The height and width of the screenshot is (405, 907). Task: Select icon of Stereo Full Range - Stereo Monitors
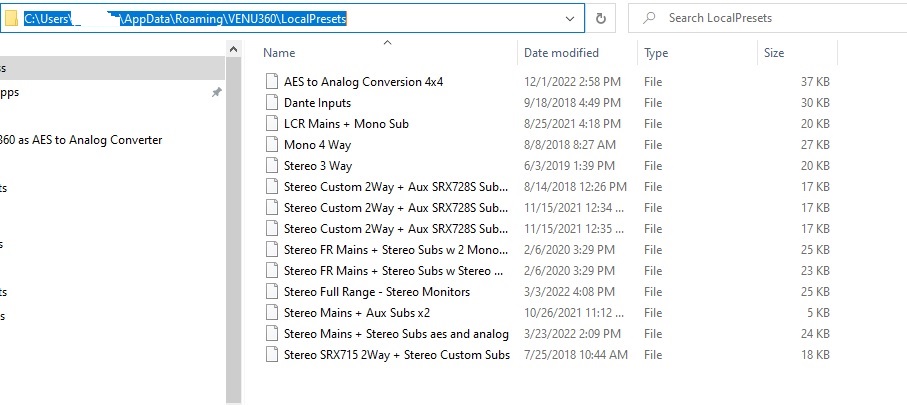(272, 292)
